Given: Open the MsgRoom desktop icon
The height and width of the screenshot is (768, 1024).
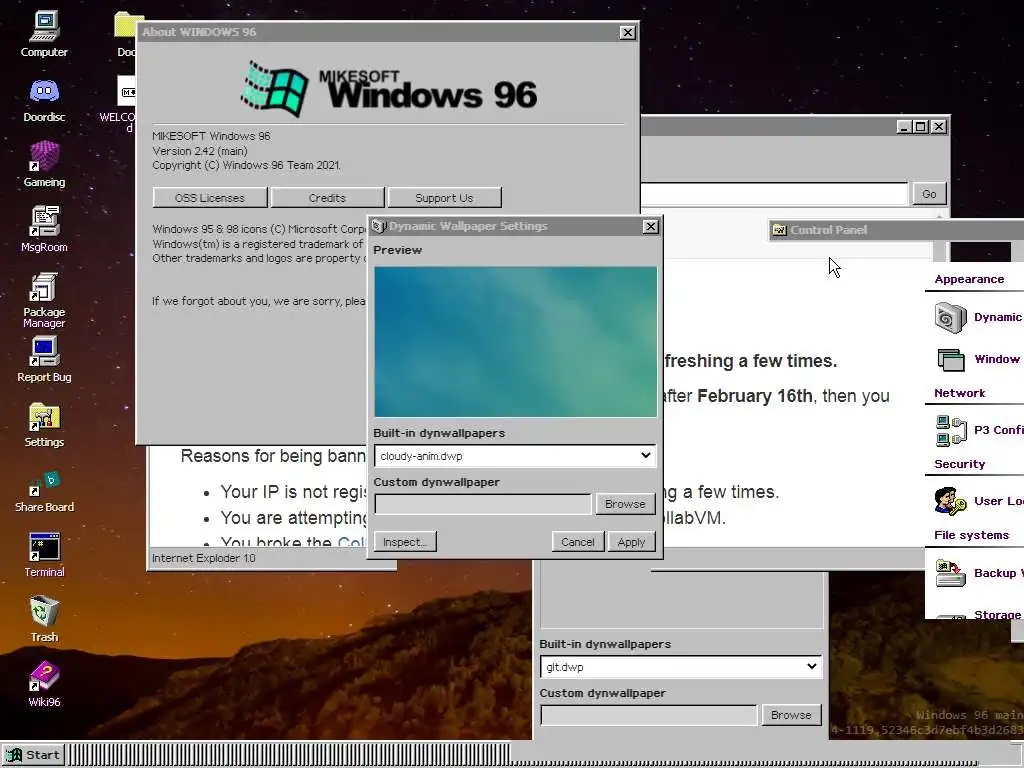Looking at the screenshot, I should (x=44, y=229).
